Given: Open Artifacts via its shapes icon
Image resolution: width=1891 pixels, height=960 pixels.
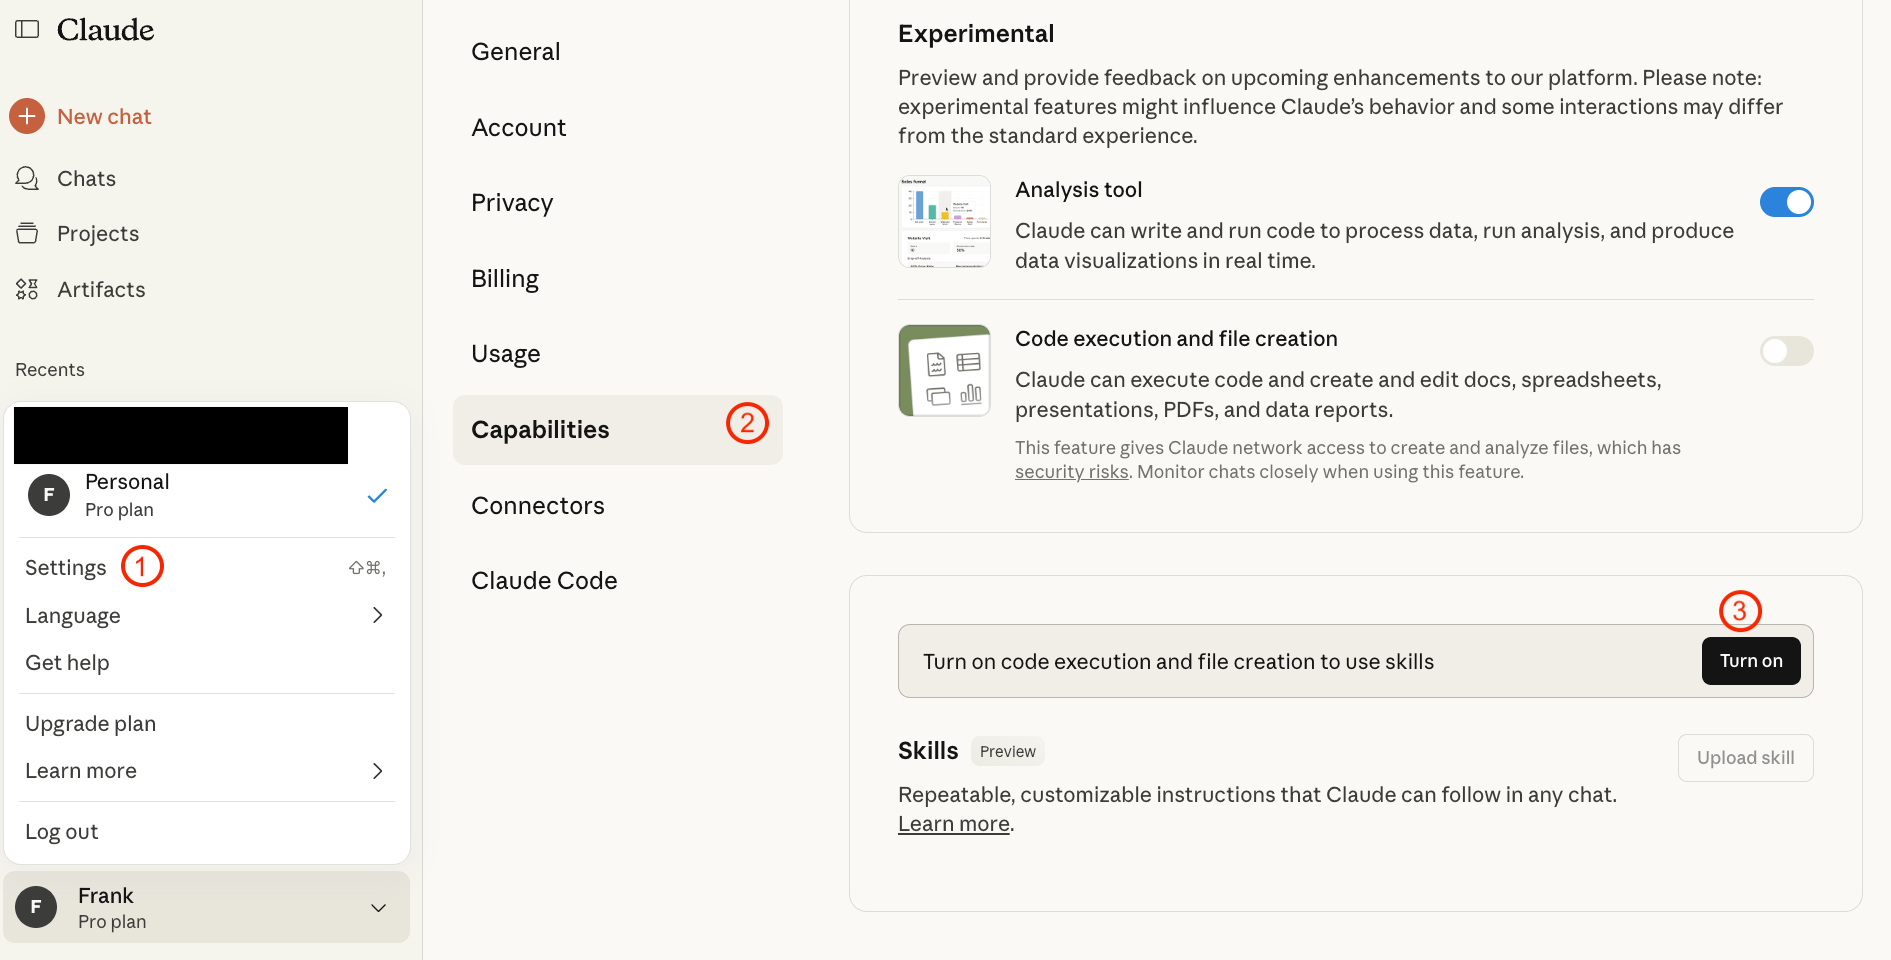Looking at the screenshot, I should 27,289.
